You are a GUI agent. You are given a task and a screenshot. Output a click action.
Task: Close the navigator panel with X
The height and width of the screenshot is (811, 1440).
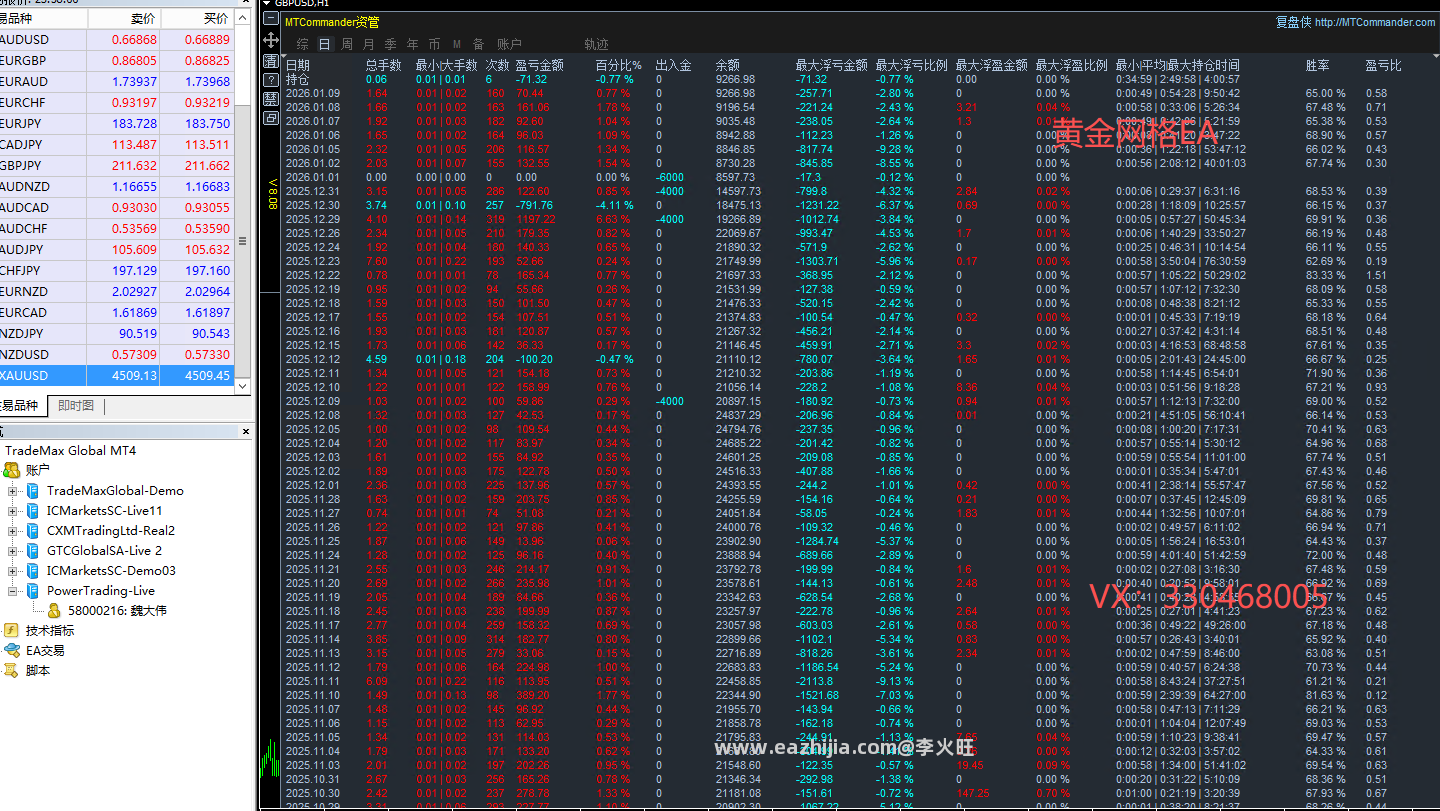246,432
